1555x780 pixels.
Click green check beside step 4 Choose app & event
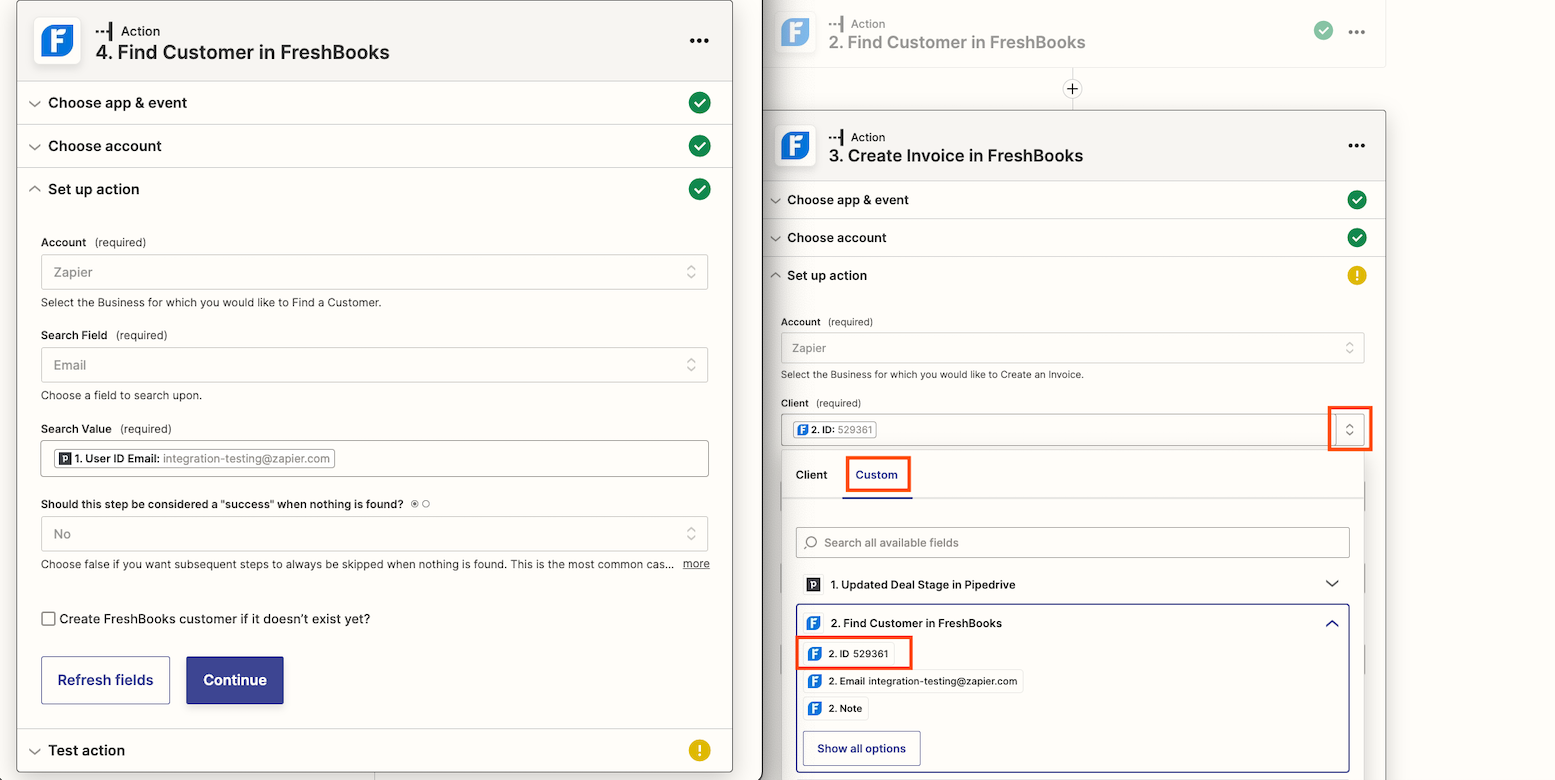click(699, 103)
